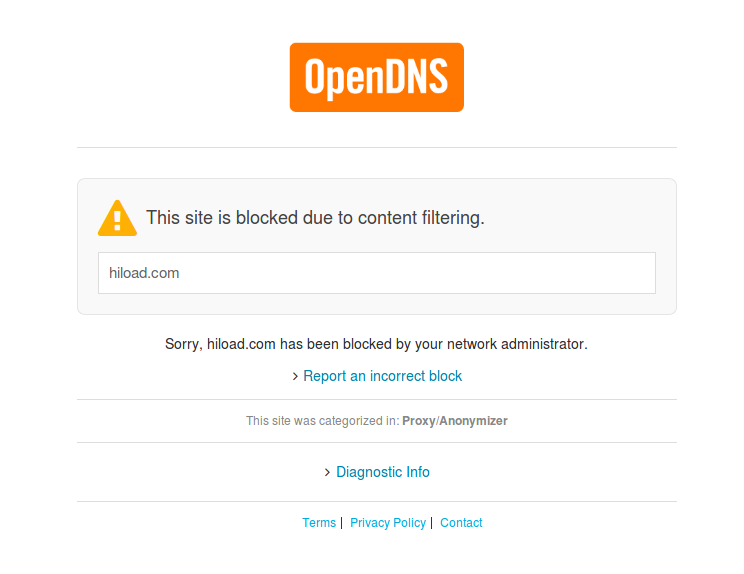This screenshot has width=744, height=574.
Task: Expand the Diagnostic Info section
Action: click(383, 472)
